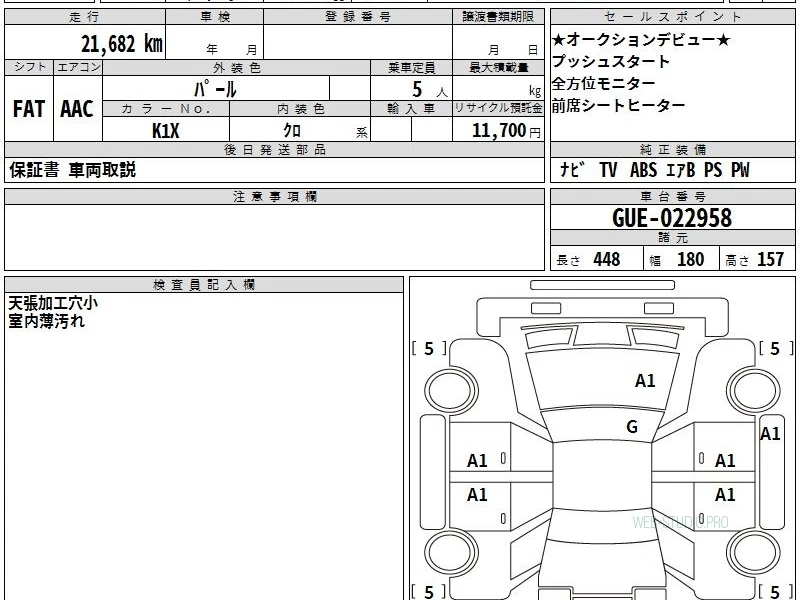Image resolution: width=800 pixels, height=600 pixels.
Task: Click the セールスポイント header
Action: click(x=672, y=17)
